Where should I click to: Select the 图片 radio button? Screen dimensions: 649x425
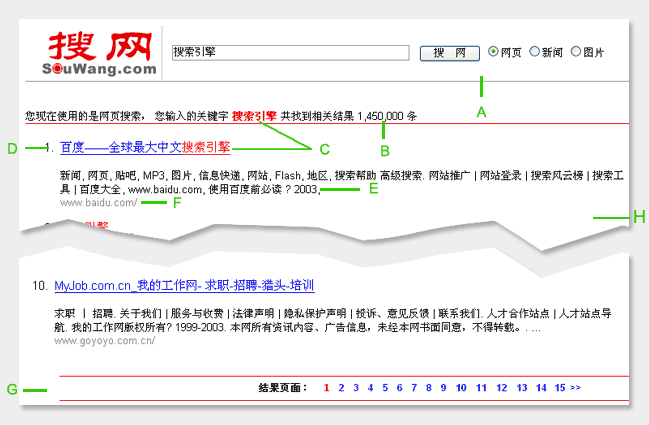click(576, 52)
